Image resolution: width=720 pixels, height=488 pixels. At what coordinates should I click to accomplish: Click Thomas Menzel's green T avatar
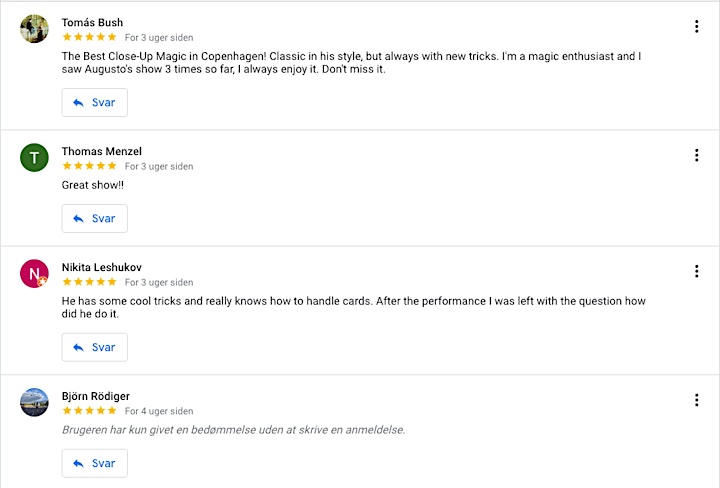[34, 157]
